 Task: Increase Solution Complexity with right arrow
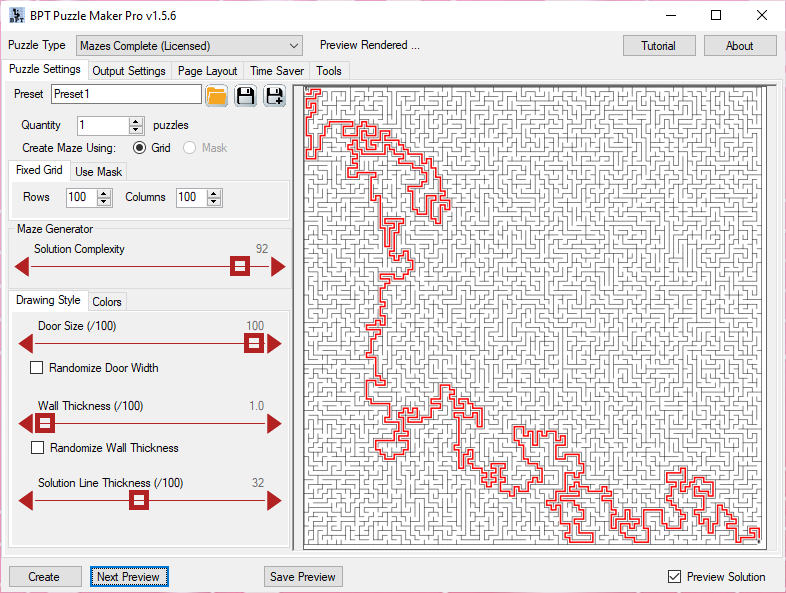click(x=278, y=267)
